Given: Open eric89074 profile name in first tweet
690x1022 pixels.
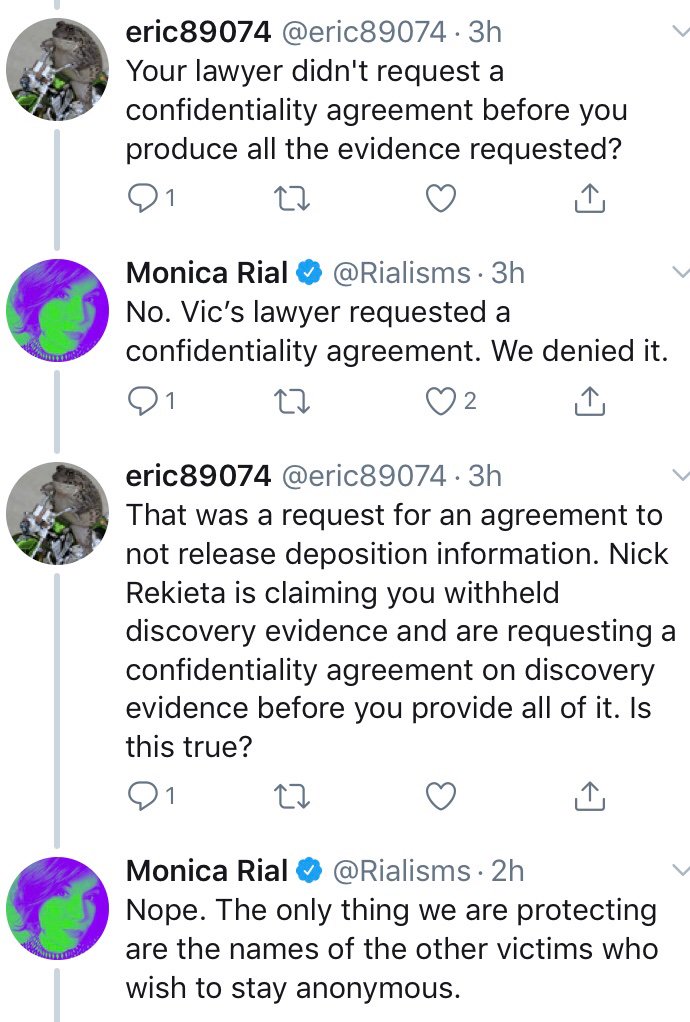Looking at the screenshot, I should [x=198, y=32].
